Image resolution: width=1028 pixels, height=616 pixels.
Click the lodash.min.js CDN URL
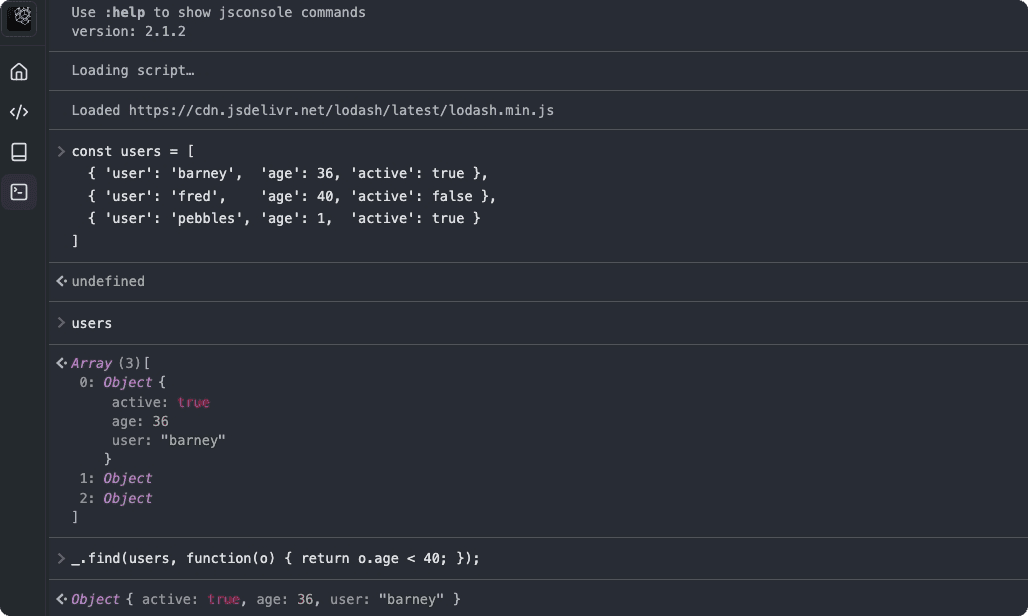(341, 110)
